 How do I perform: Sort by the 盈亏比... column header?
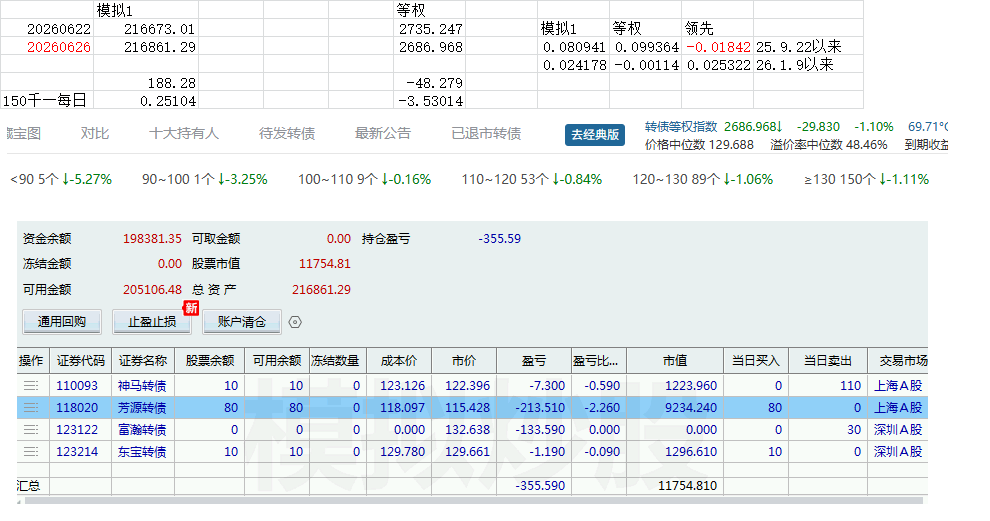599,361
